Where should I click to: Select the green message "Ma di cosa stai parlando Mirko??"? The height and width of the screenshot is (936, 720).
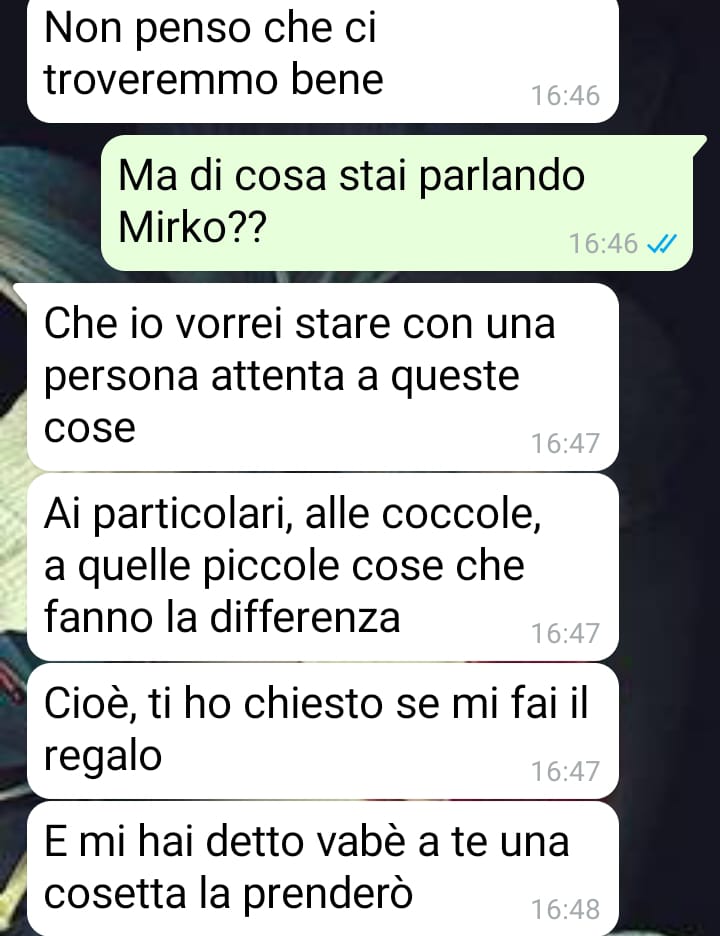(x=397, y=203)
